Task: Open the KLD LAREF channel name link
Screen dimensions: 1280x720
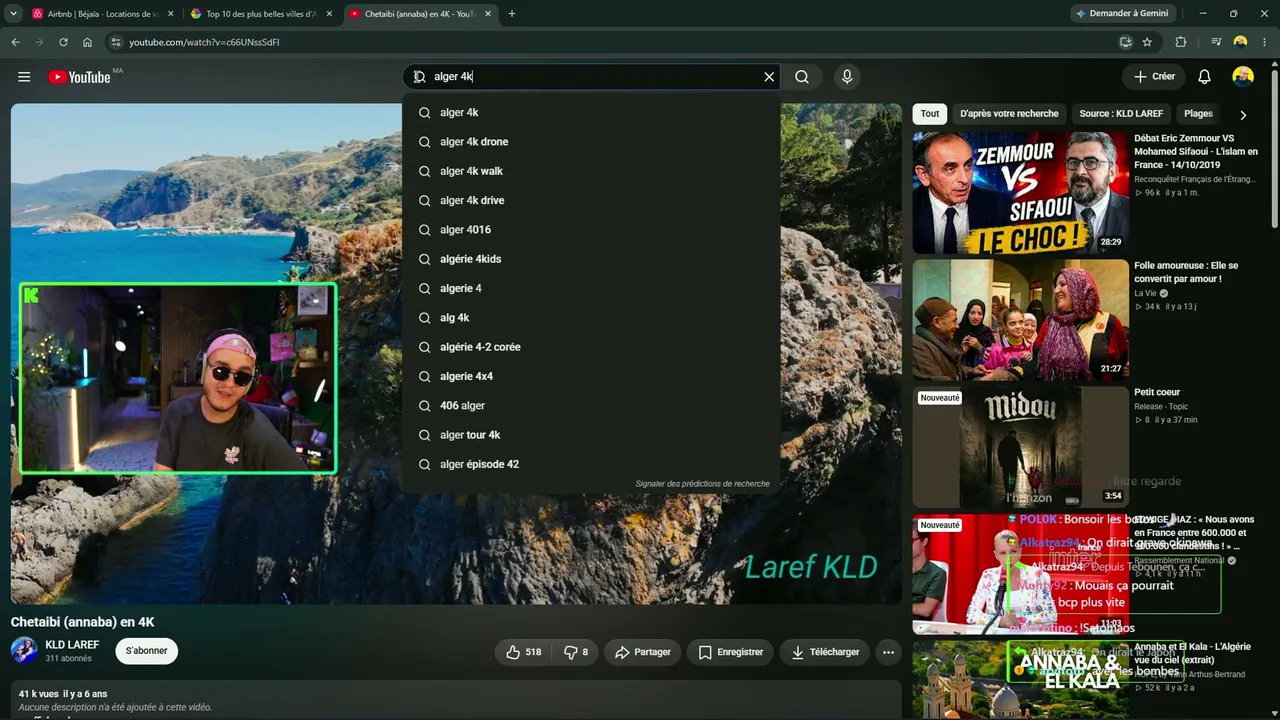Action: (72, 645)
